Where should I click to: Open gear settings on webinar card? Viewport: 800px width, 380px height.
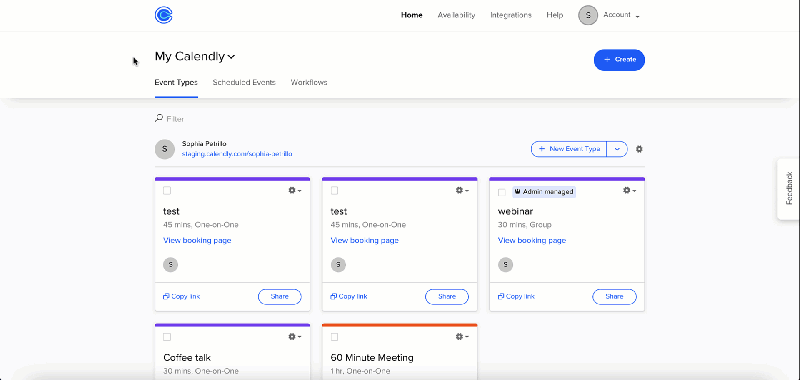629,190
